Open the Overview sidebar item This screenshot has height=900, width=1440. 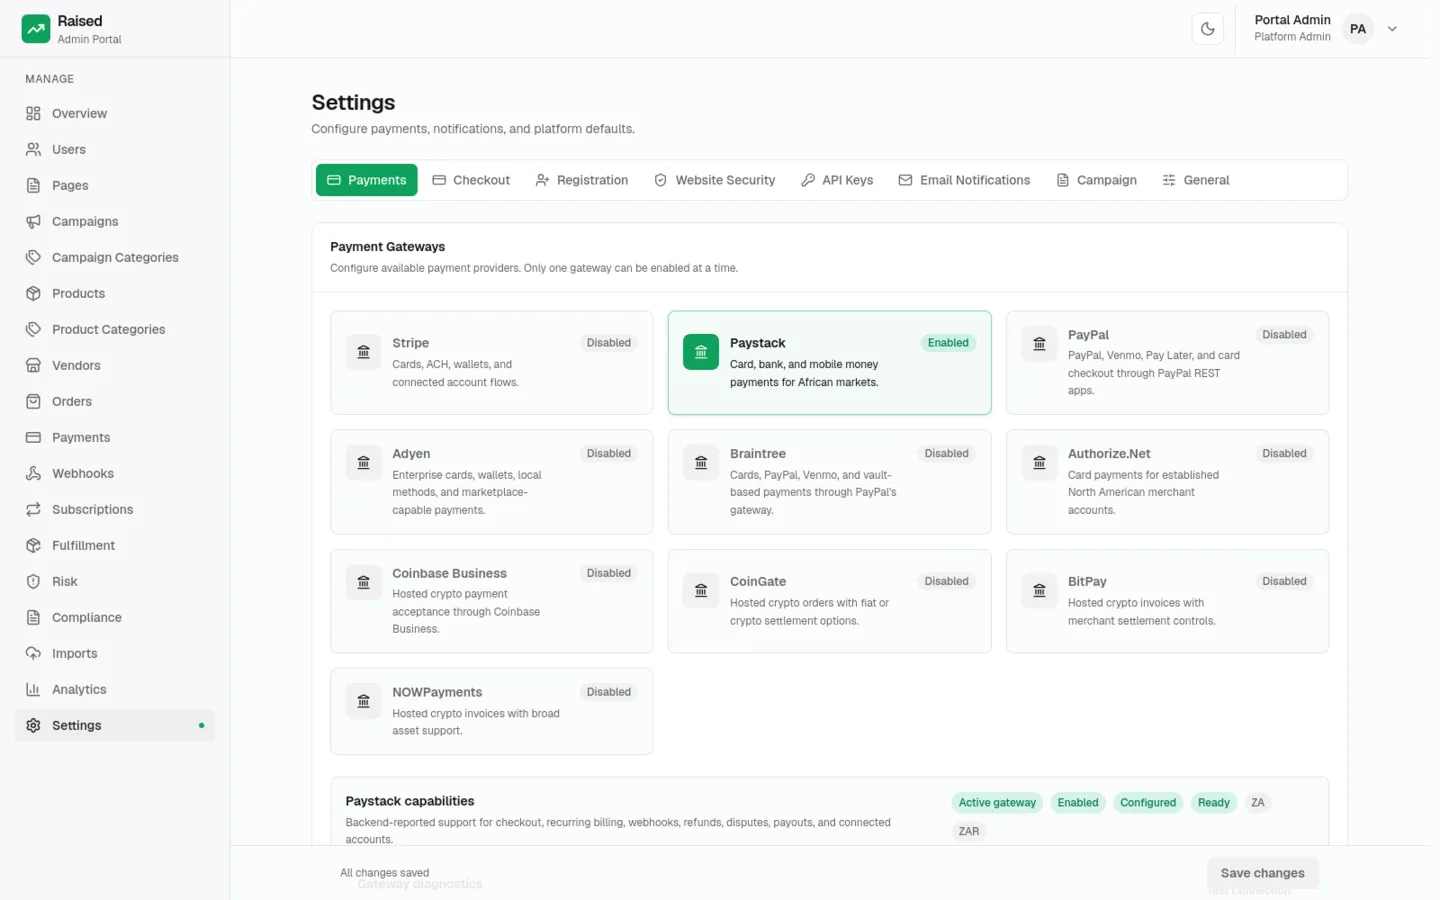point(115,113)
